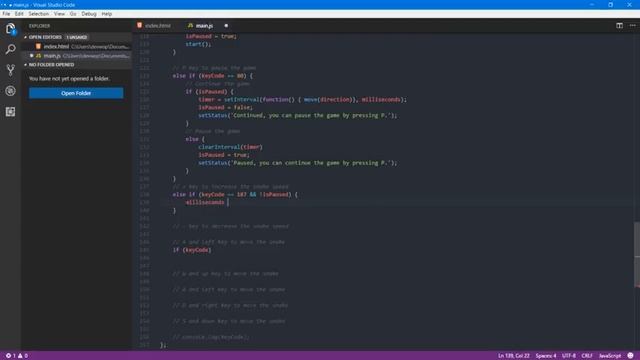Open the Go menu
The image size is (640, 360).
click(73, 14)
